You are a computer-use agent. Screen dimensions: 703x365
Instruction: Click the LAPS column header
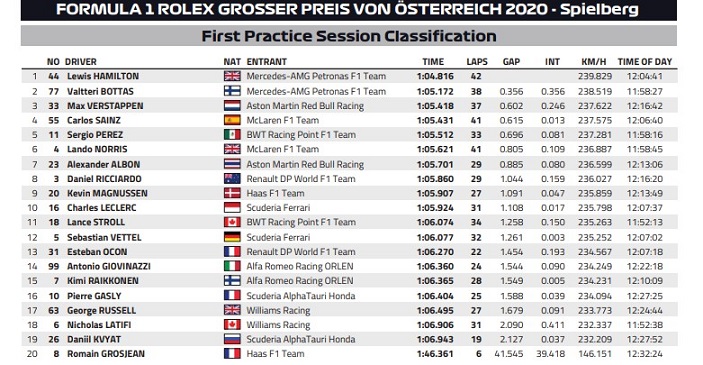coord(477,62)
